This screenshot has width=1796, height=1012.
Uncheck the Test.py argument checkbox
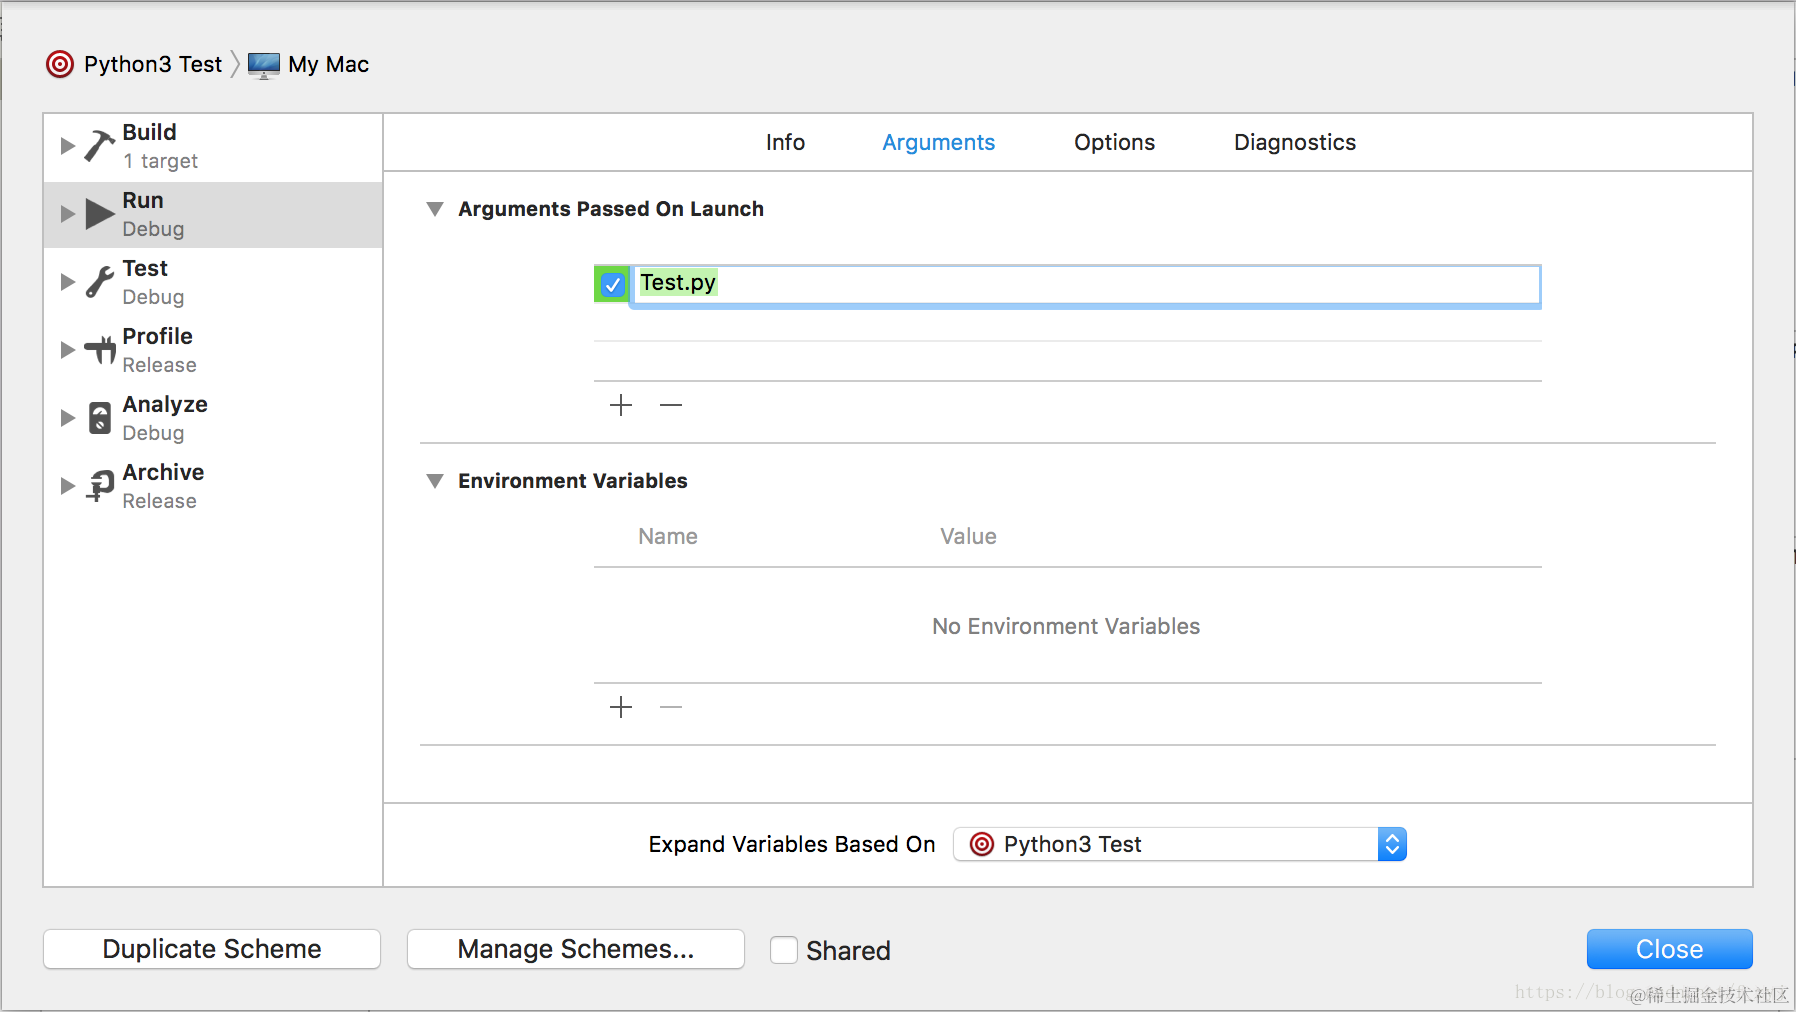613,284
